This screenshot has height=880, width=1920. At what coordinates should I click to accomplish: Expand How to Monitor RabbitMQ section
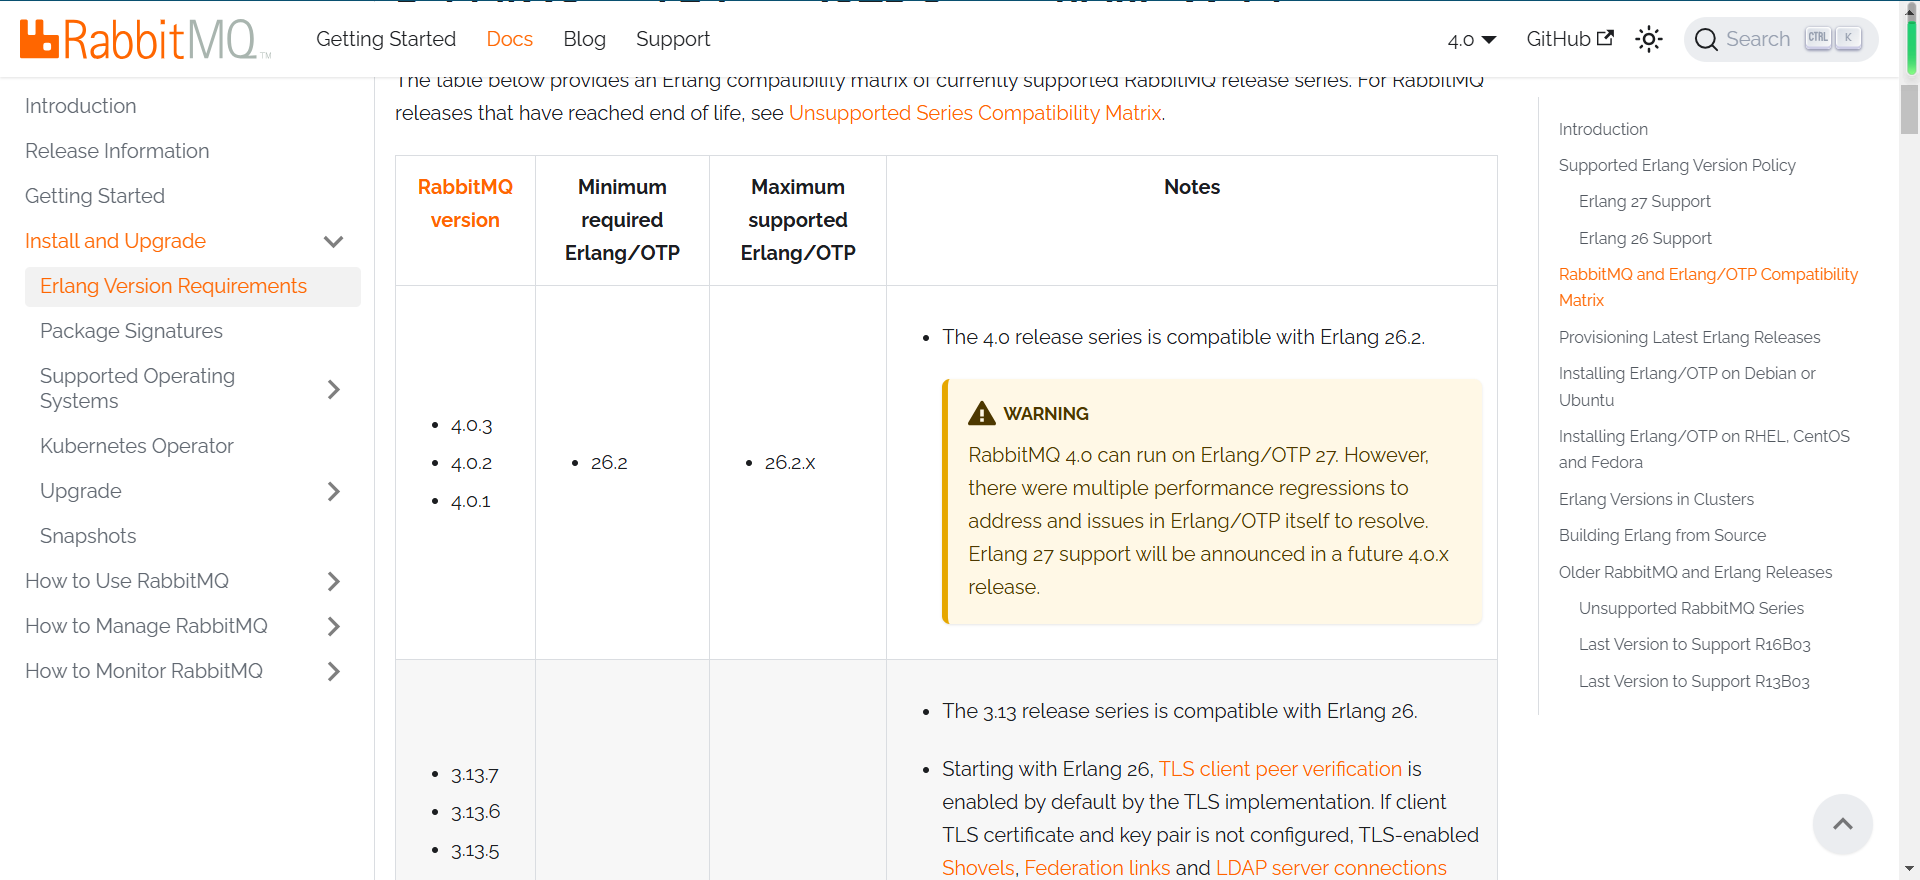click(334, 671)
